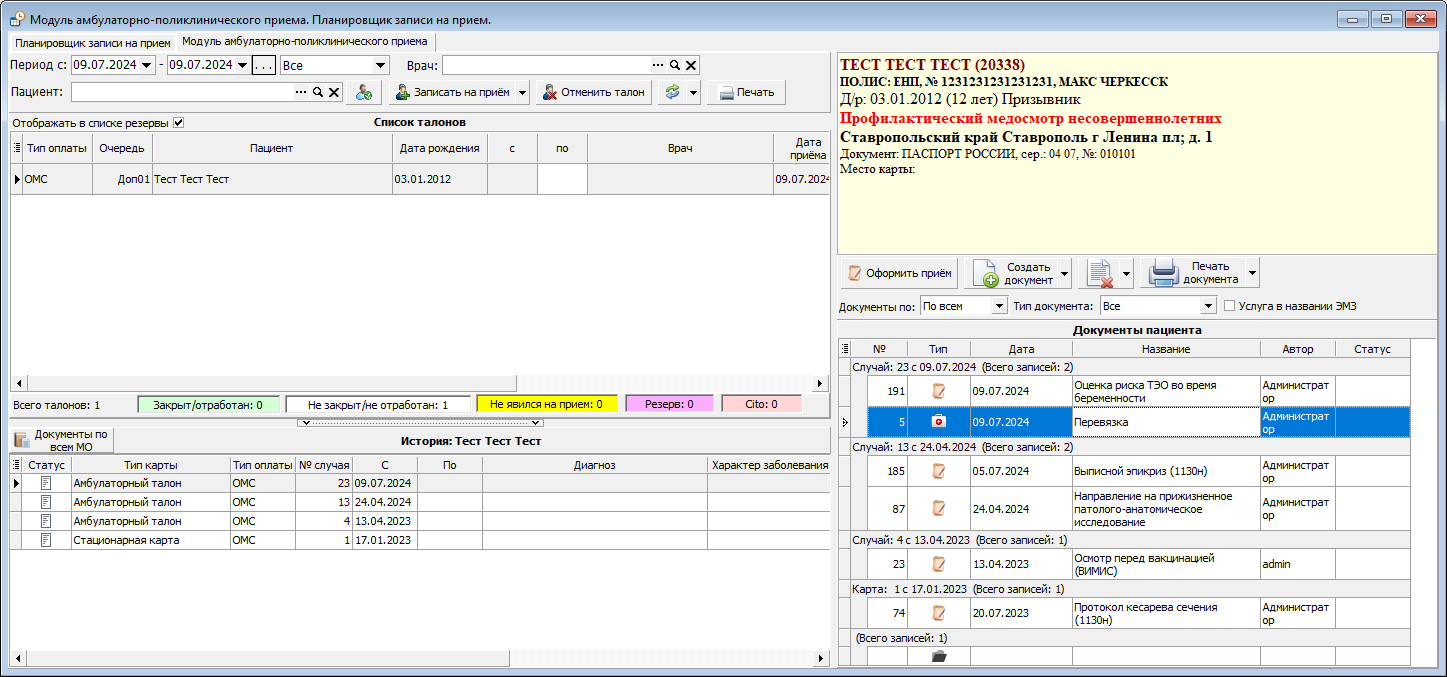Expand the Документы по combo box

998,306
